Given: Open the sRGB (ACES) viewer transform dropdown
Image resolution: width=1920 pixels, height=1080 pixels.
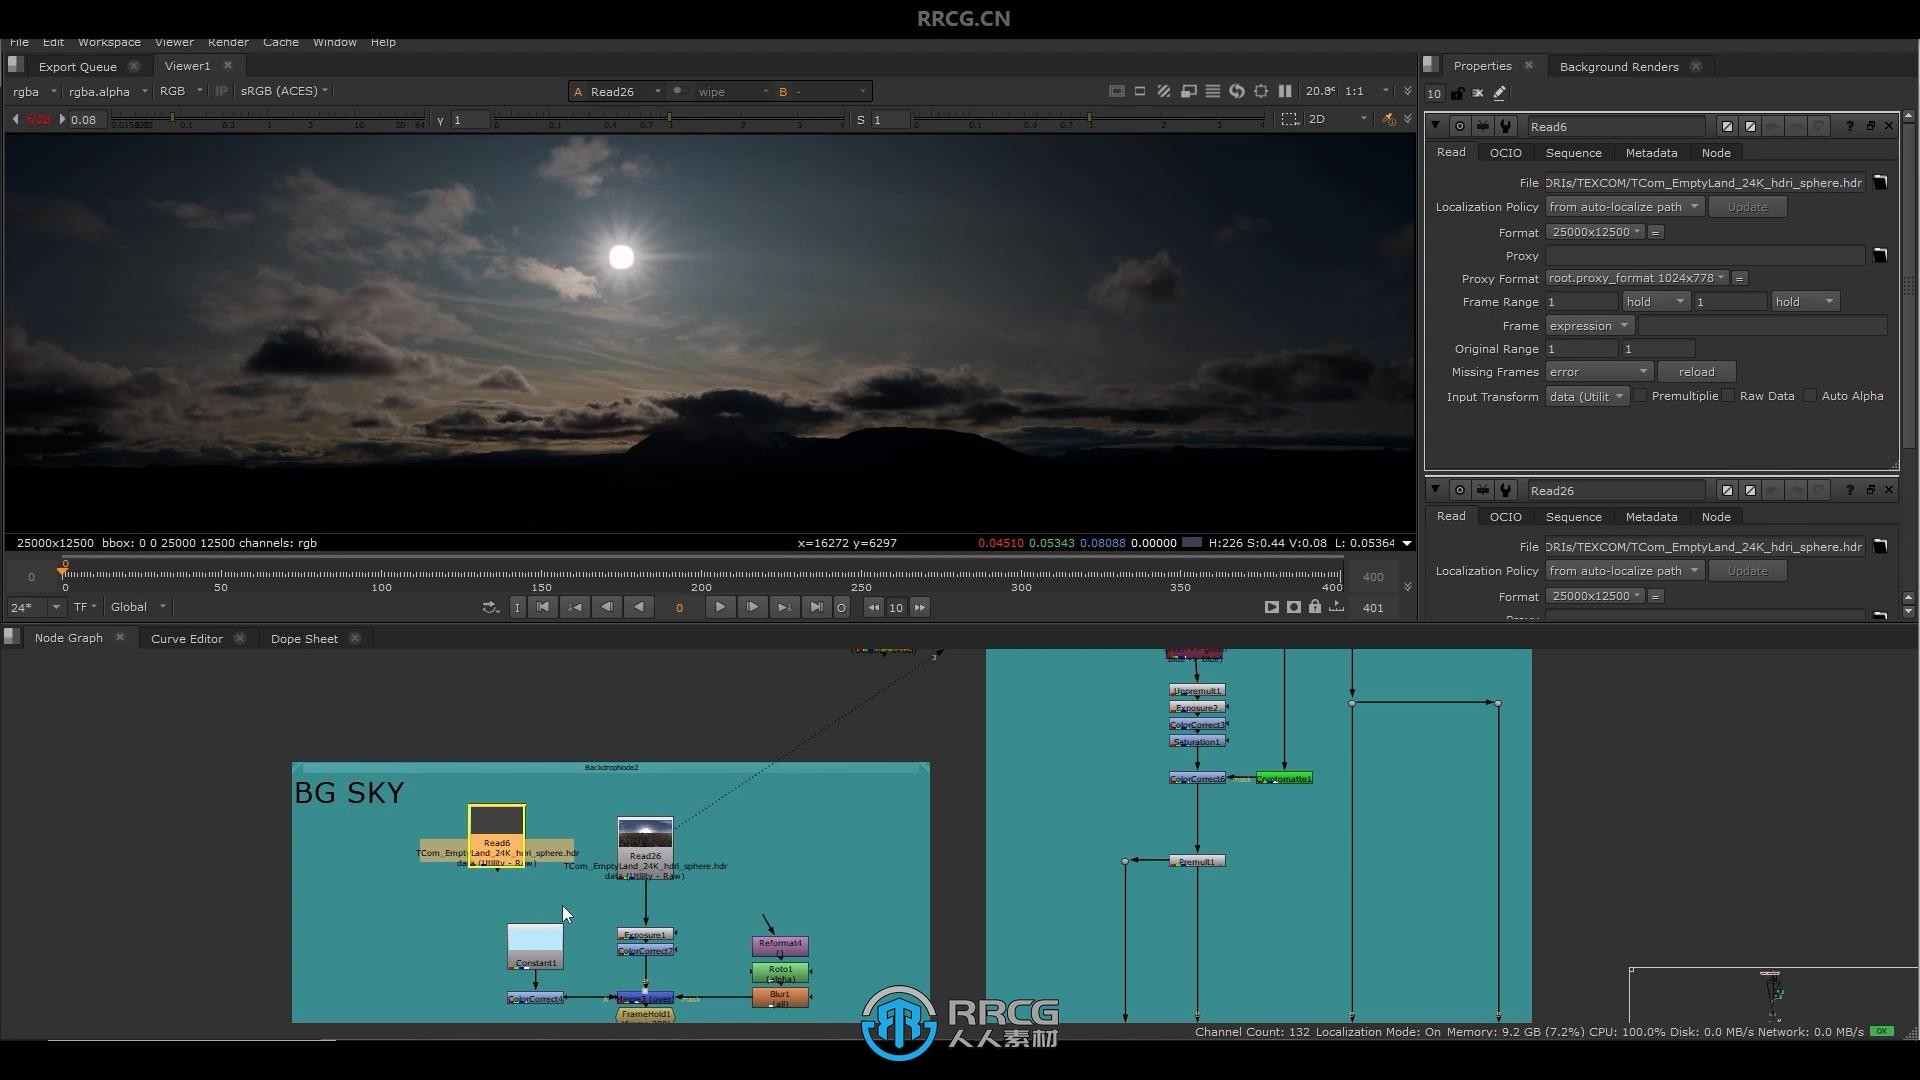Looking at the screenshot, I should pos(284,91).
